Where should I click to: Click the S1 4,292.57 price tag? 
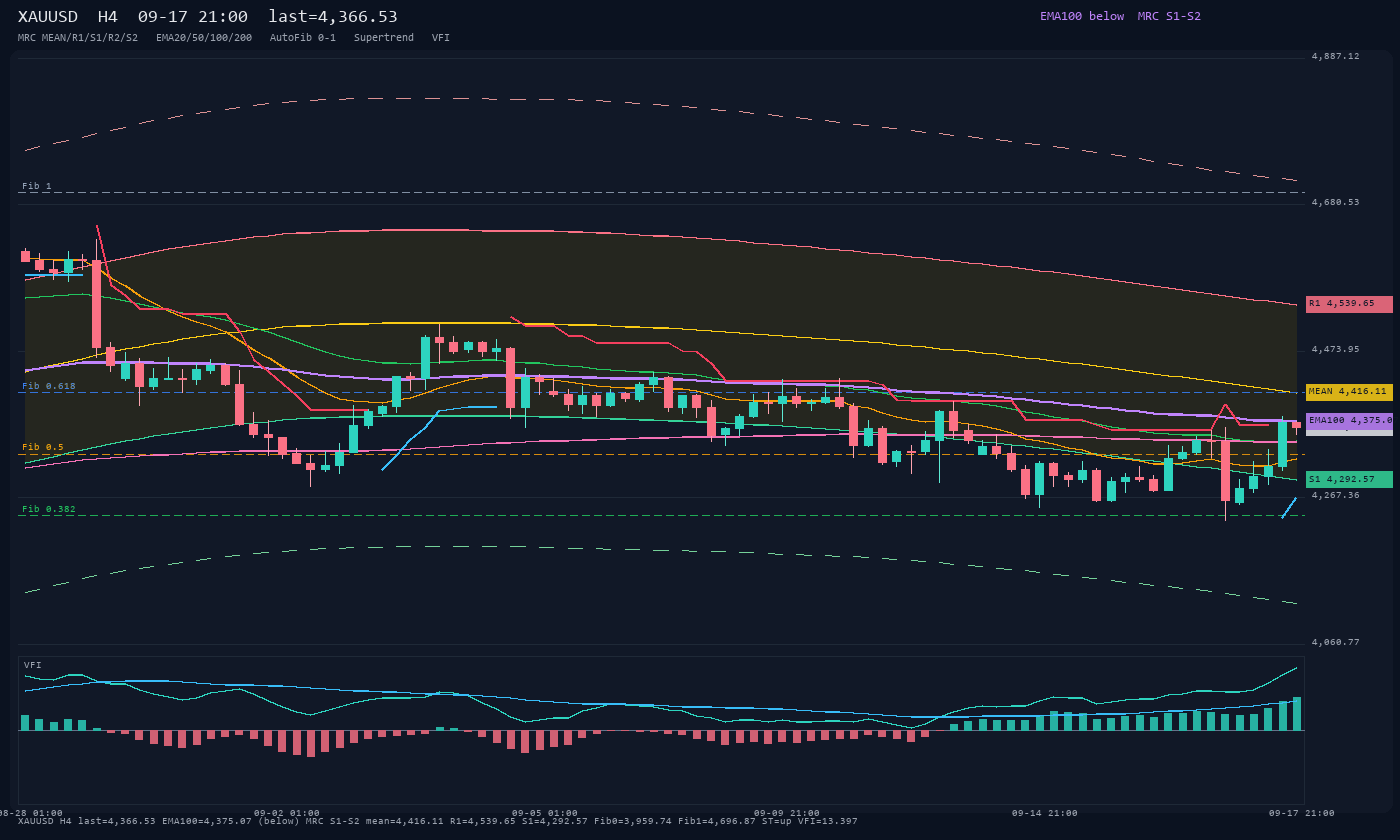1349,480
